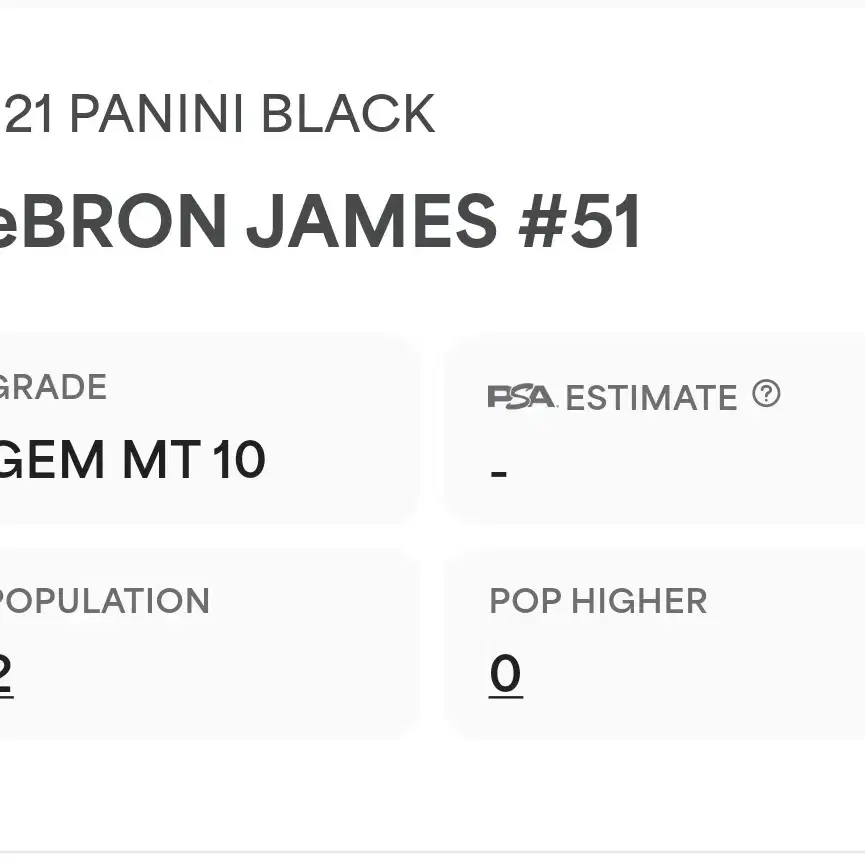865x865 pixels.
Task: Open the PSA Estimate help question mark
Action: [766, 393]
